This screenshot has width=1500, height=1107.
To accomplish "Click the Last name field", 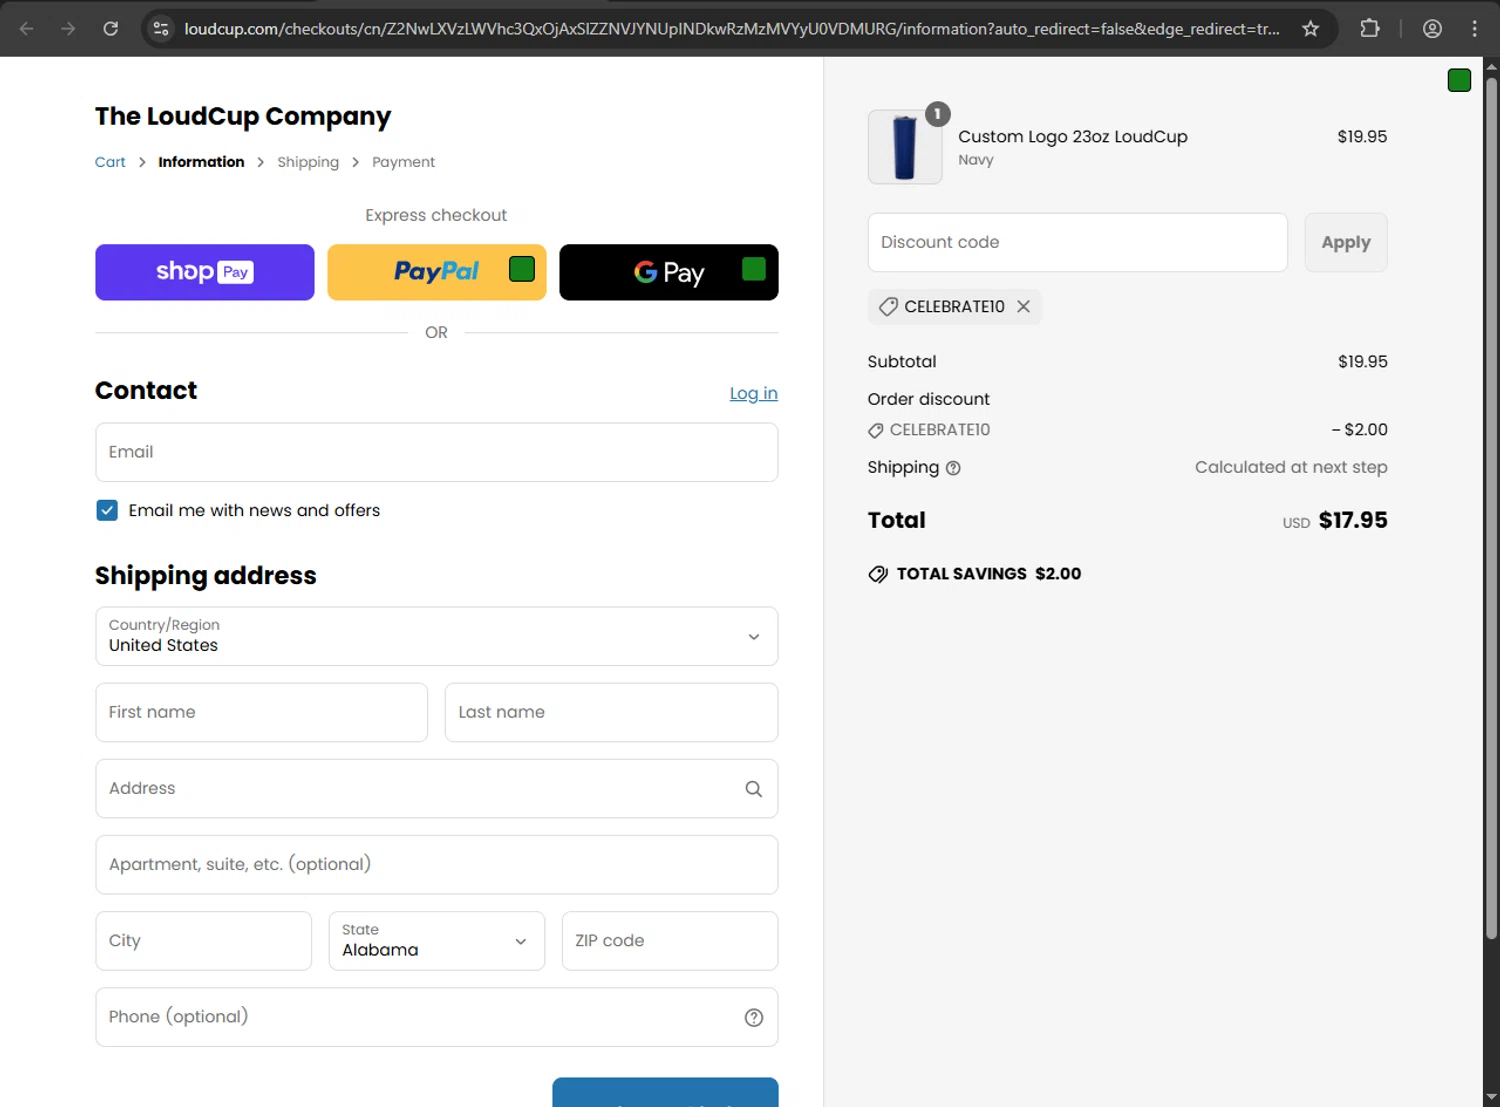I will 611,712.
